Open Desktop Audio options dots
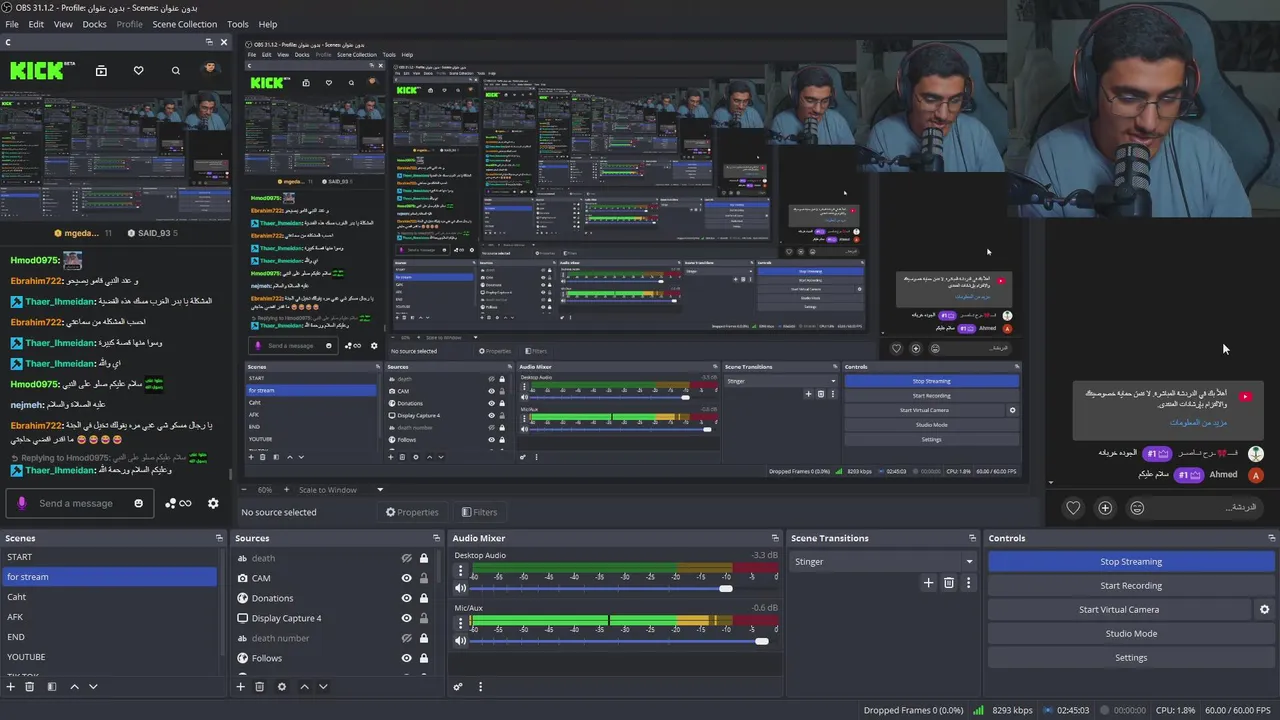This screenshot has height=720, width=1280. point(461,572)
